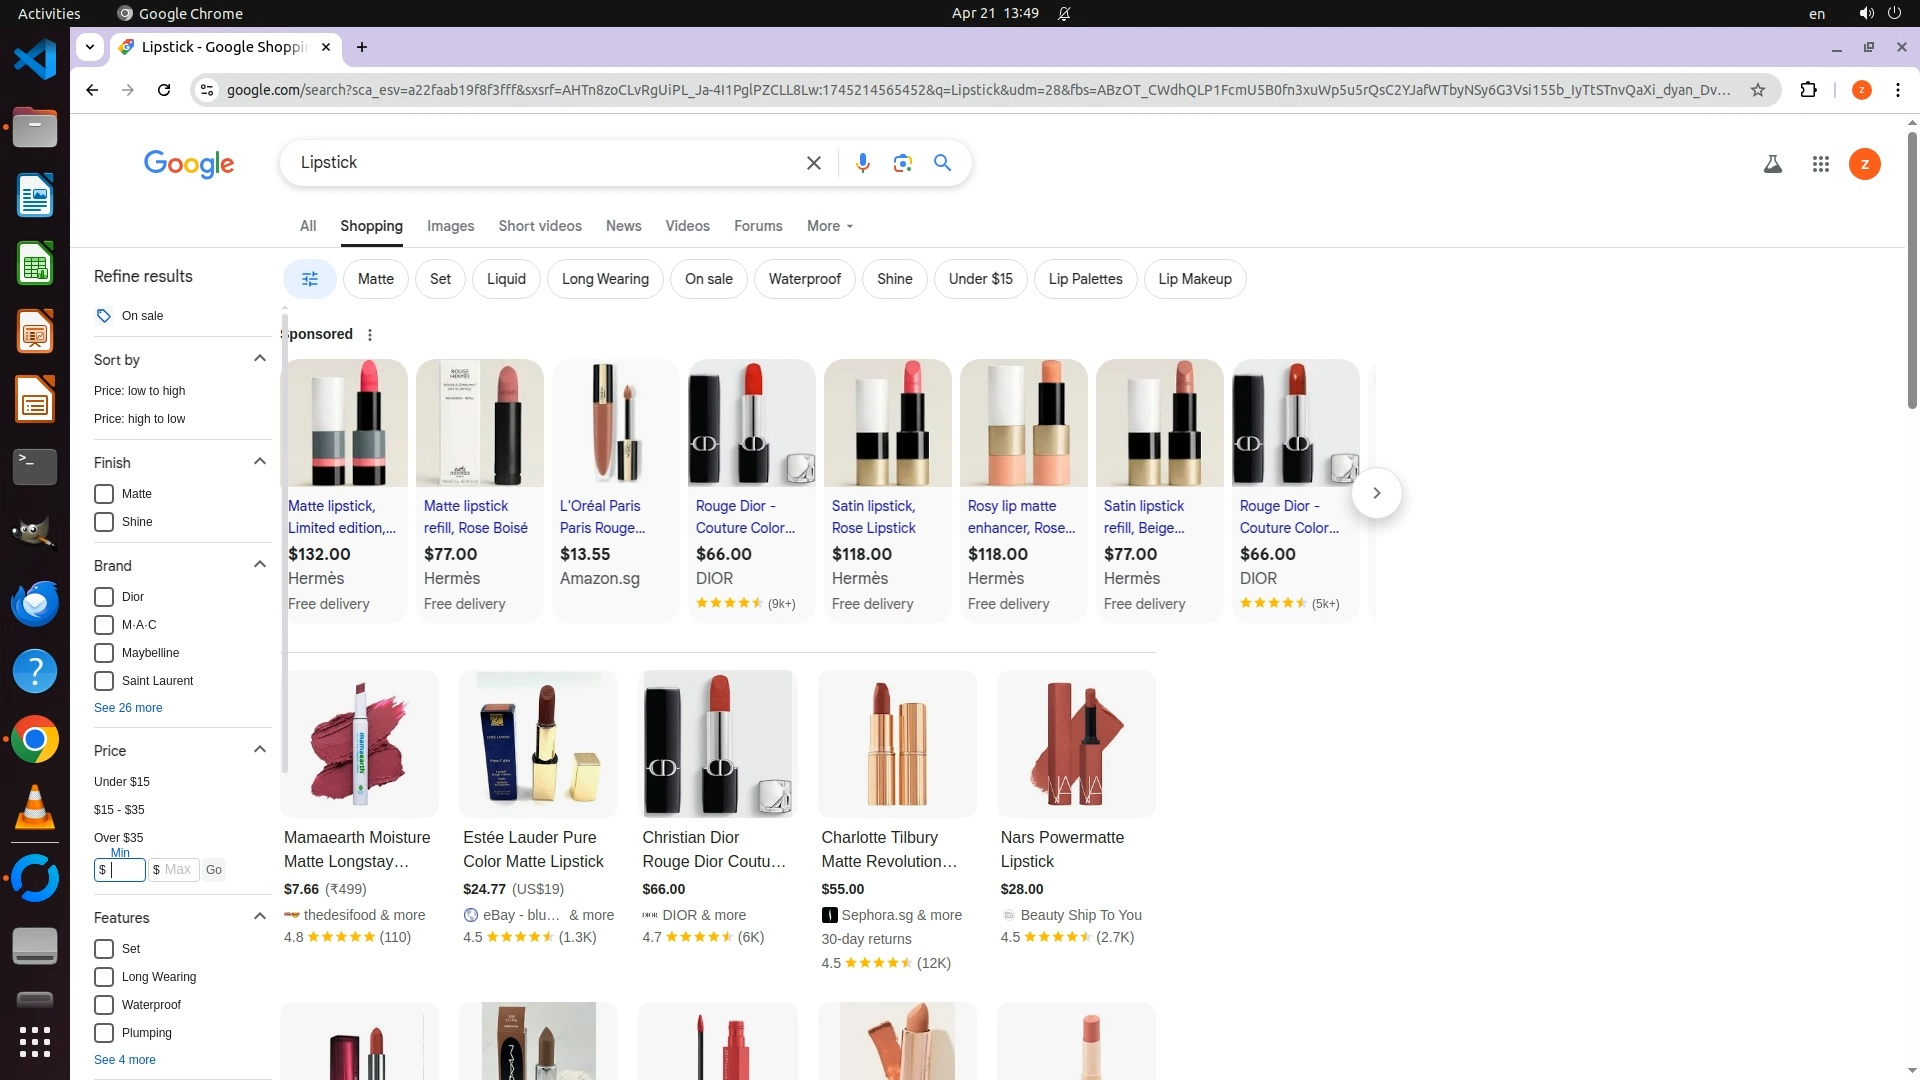Image resolution: width=1920 pixels, height=1080 pixels.
Task: Switch to the Videos tab
Action: point(687,226)
